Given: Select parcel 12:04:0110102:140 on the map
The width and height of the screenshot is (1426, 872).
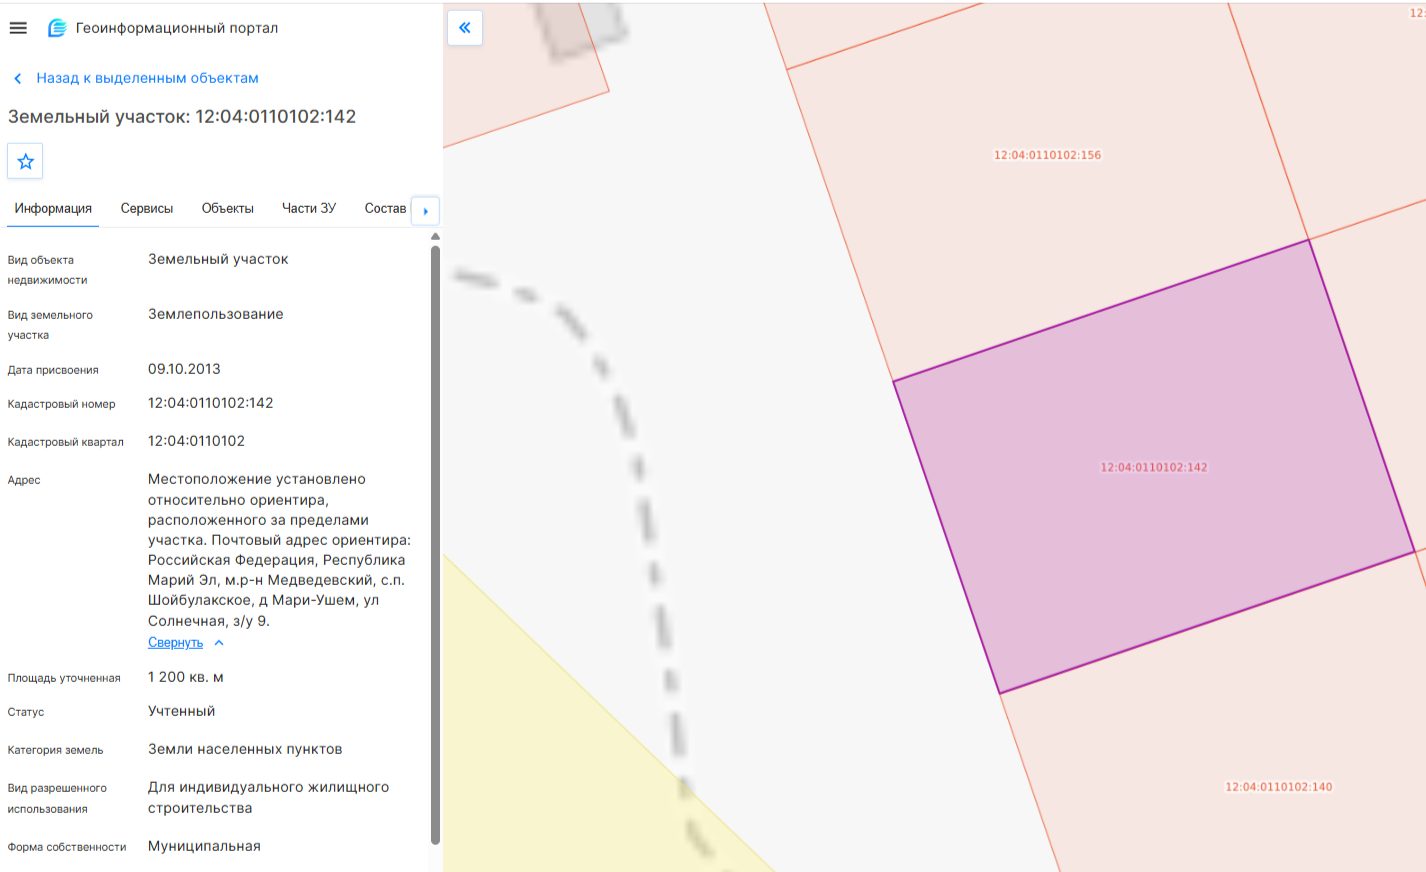Looking at the screenshot, I should click(x=1279, y=787).
